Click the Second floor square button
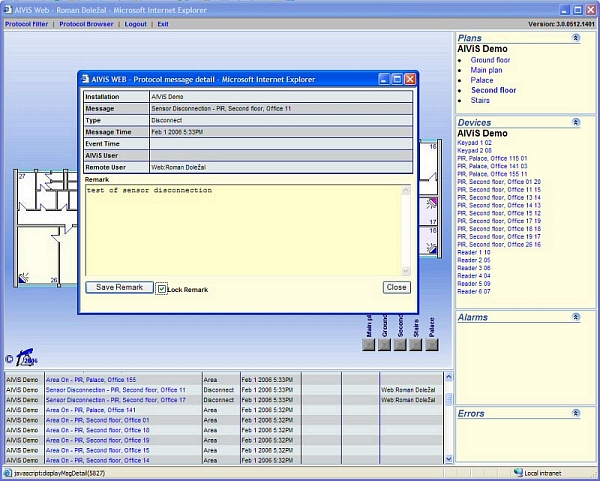The image size is (600, 481). [x=400, y=345]
